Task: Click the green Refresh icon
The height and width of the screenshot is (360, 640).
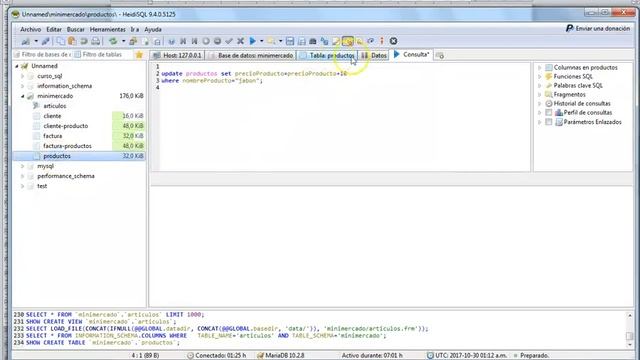Action: [x=113, y=41]
